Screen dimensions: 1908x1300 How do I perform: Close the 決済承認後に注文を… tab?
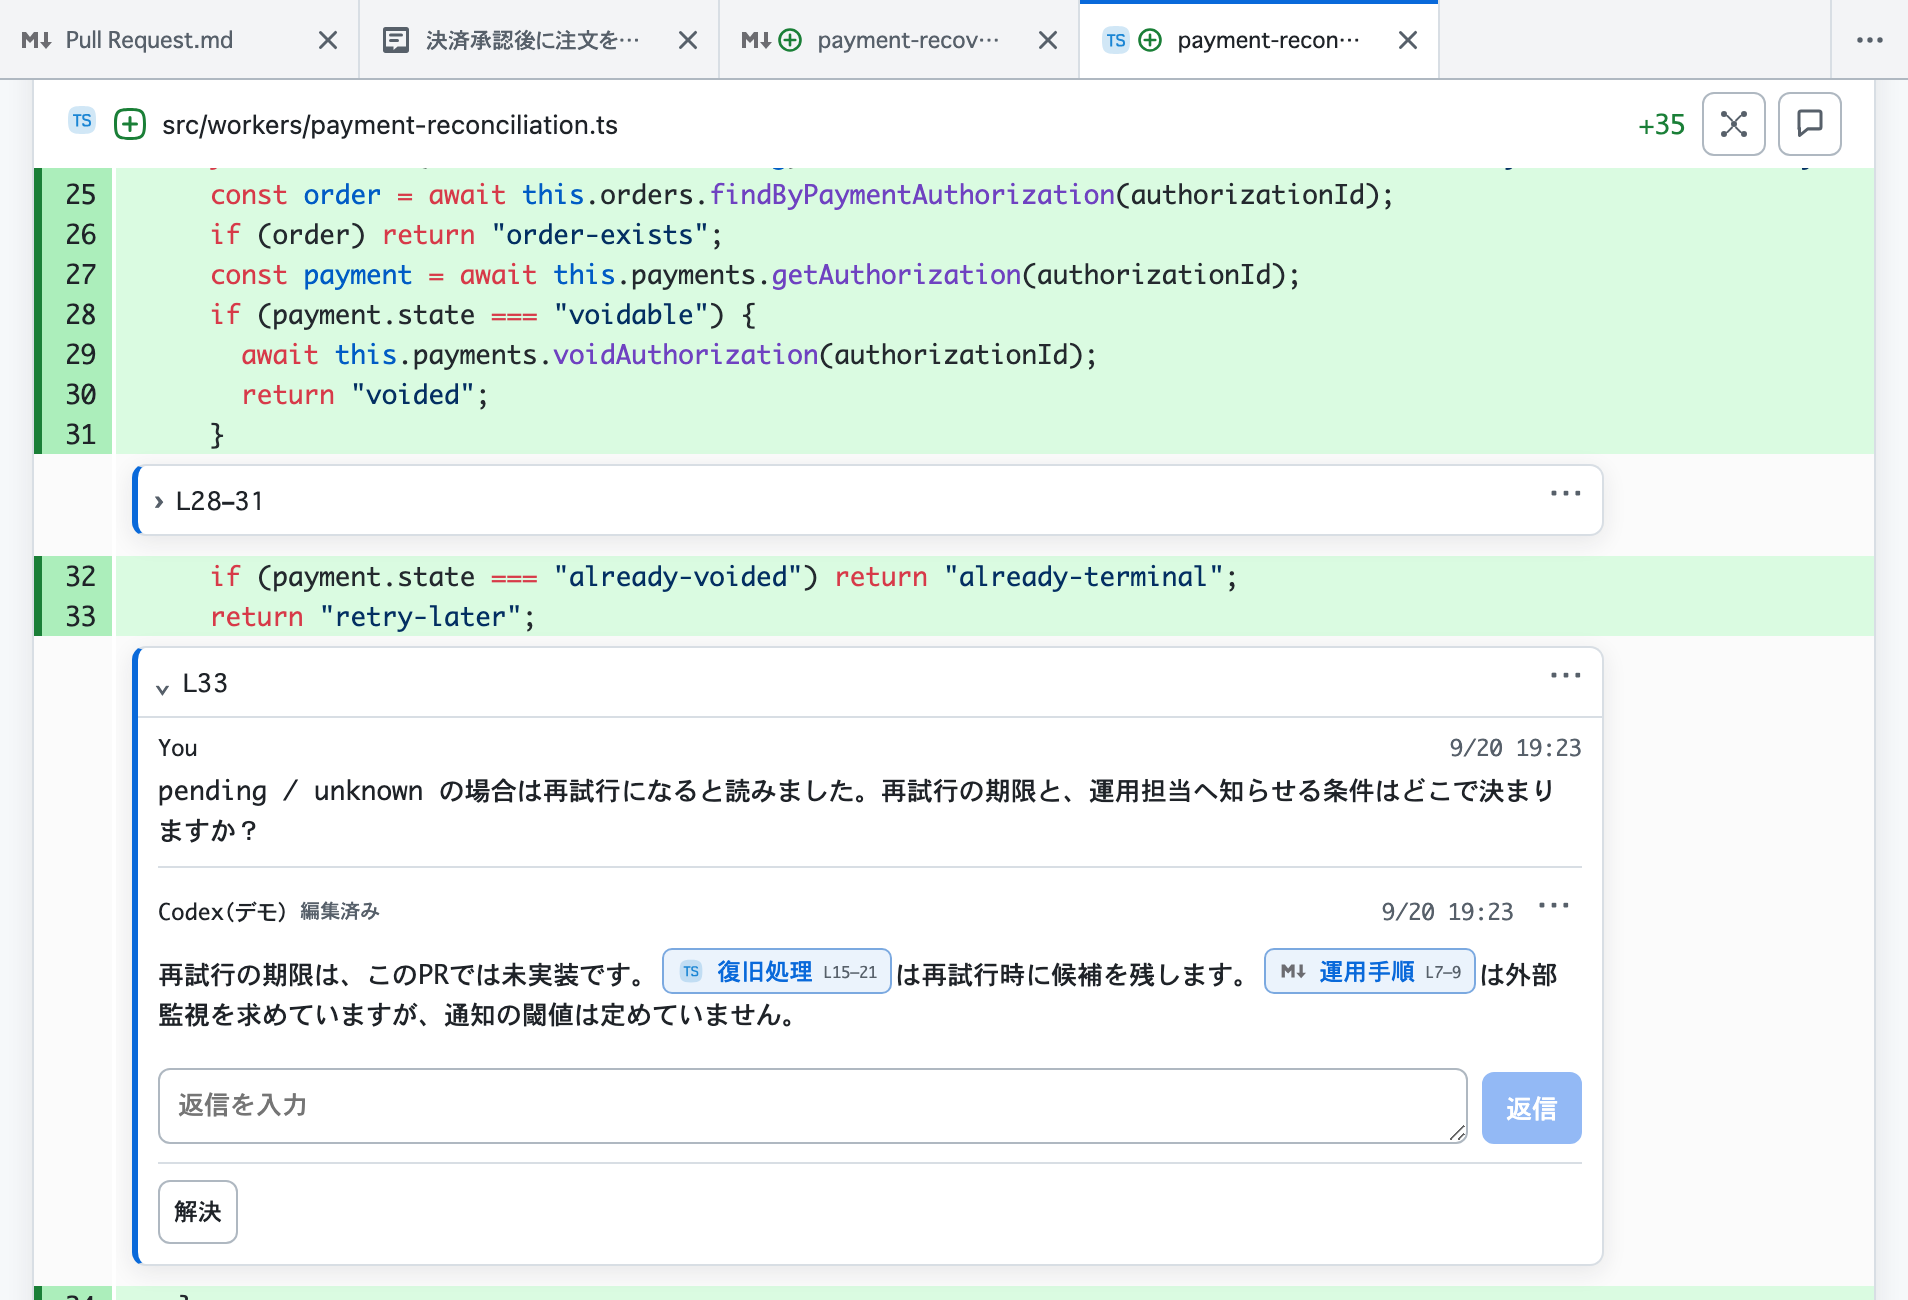688,40
